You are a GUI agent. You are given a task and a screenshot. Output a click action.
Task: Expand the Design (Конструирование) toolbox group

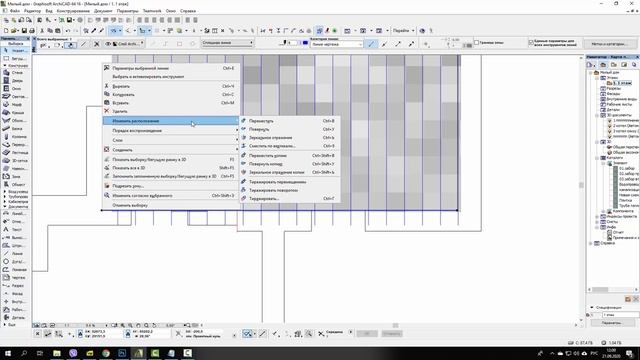(16, 65)
